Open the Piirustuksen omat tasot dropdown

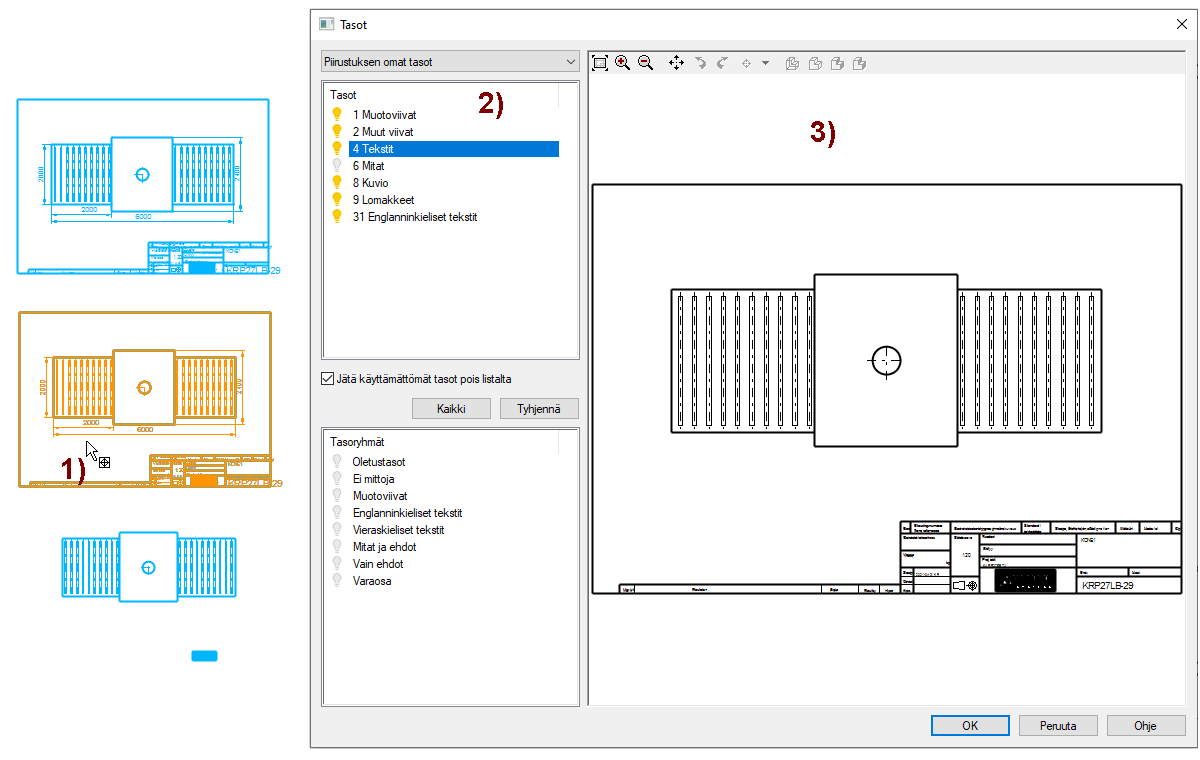tap(450, 62)
